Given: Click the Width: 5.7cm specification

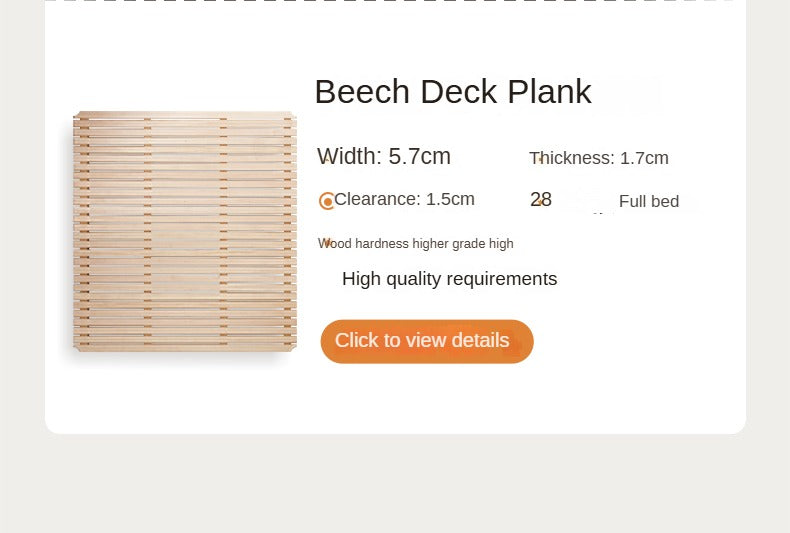Looking at the screenshot, I should coord(384,156).
